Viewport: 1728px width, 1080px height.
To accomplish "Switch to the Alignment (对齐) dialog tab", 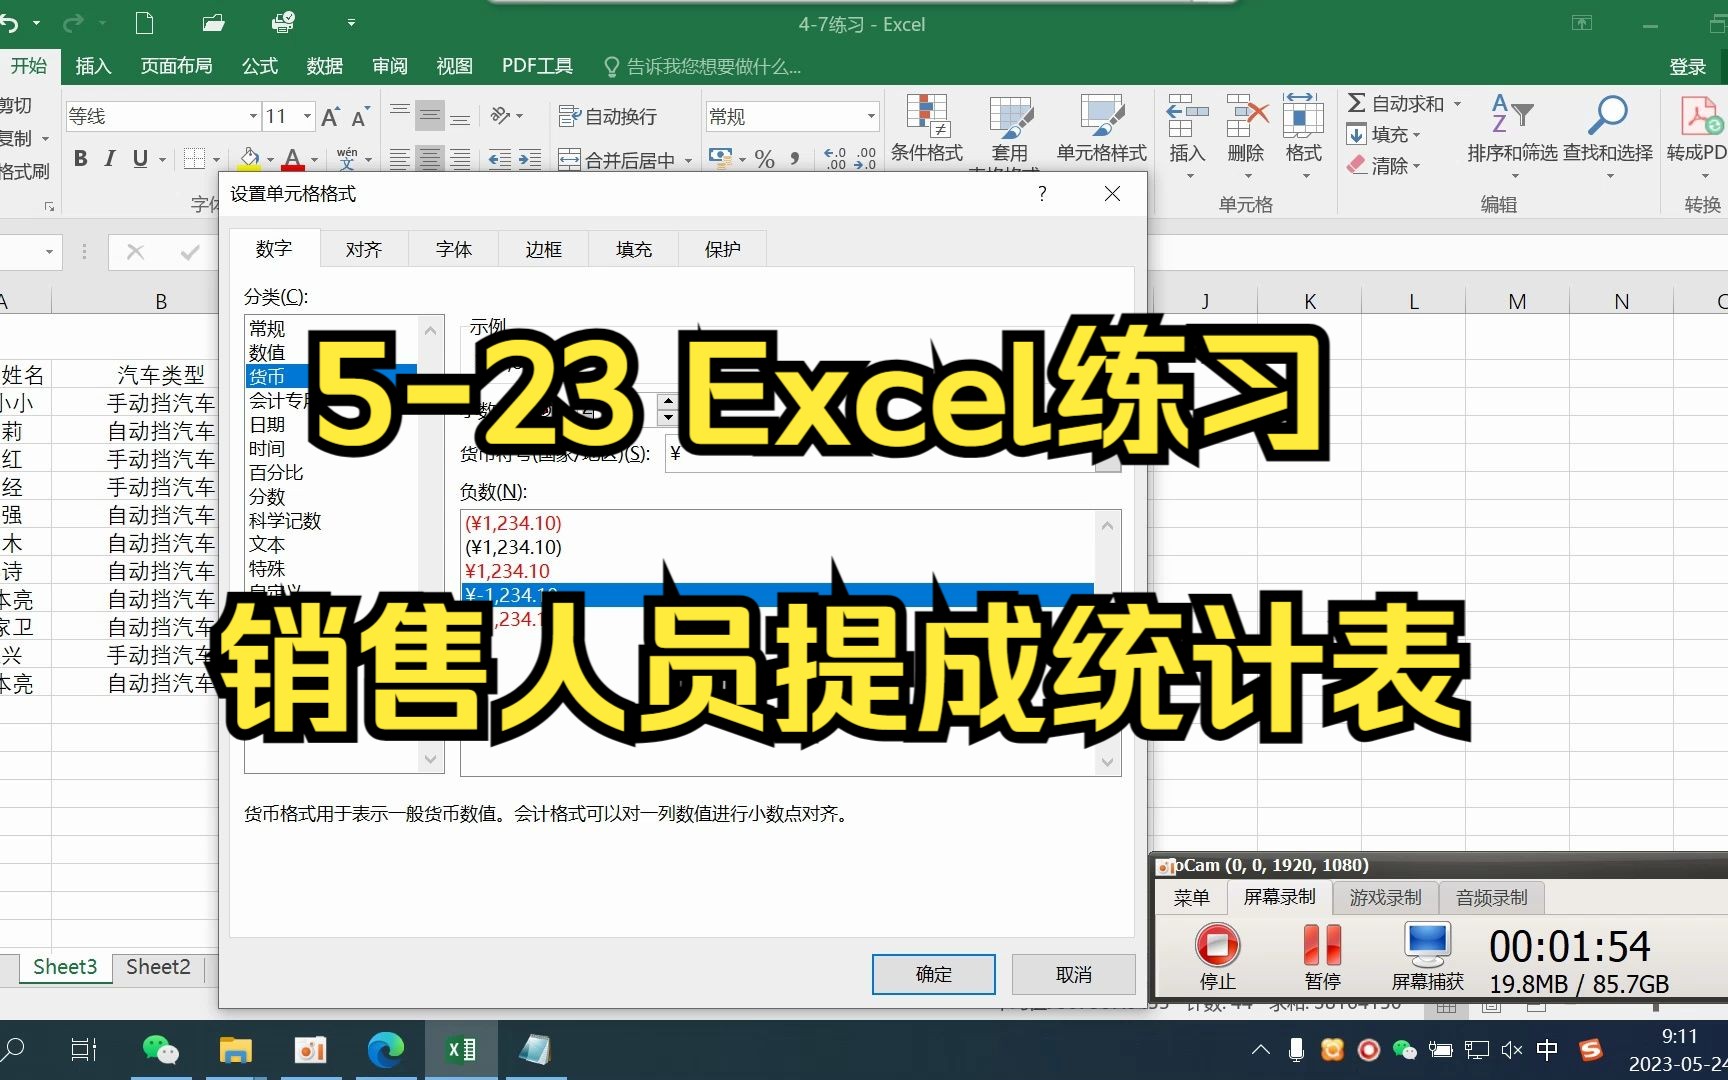I will (364, 249).
